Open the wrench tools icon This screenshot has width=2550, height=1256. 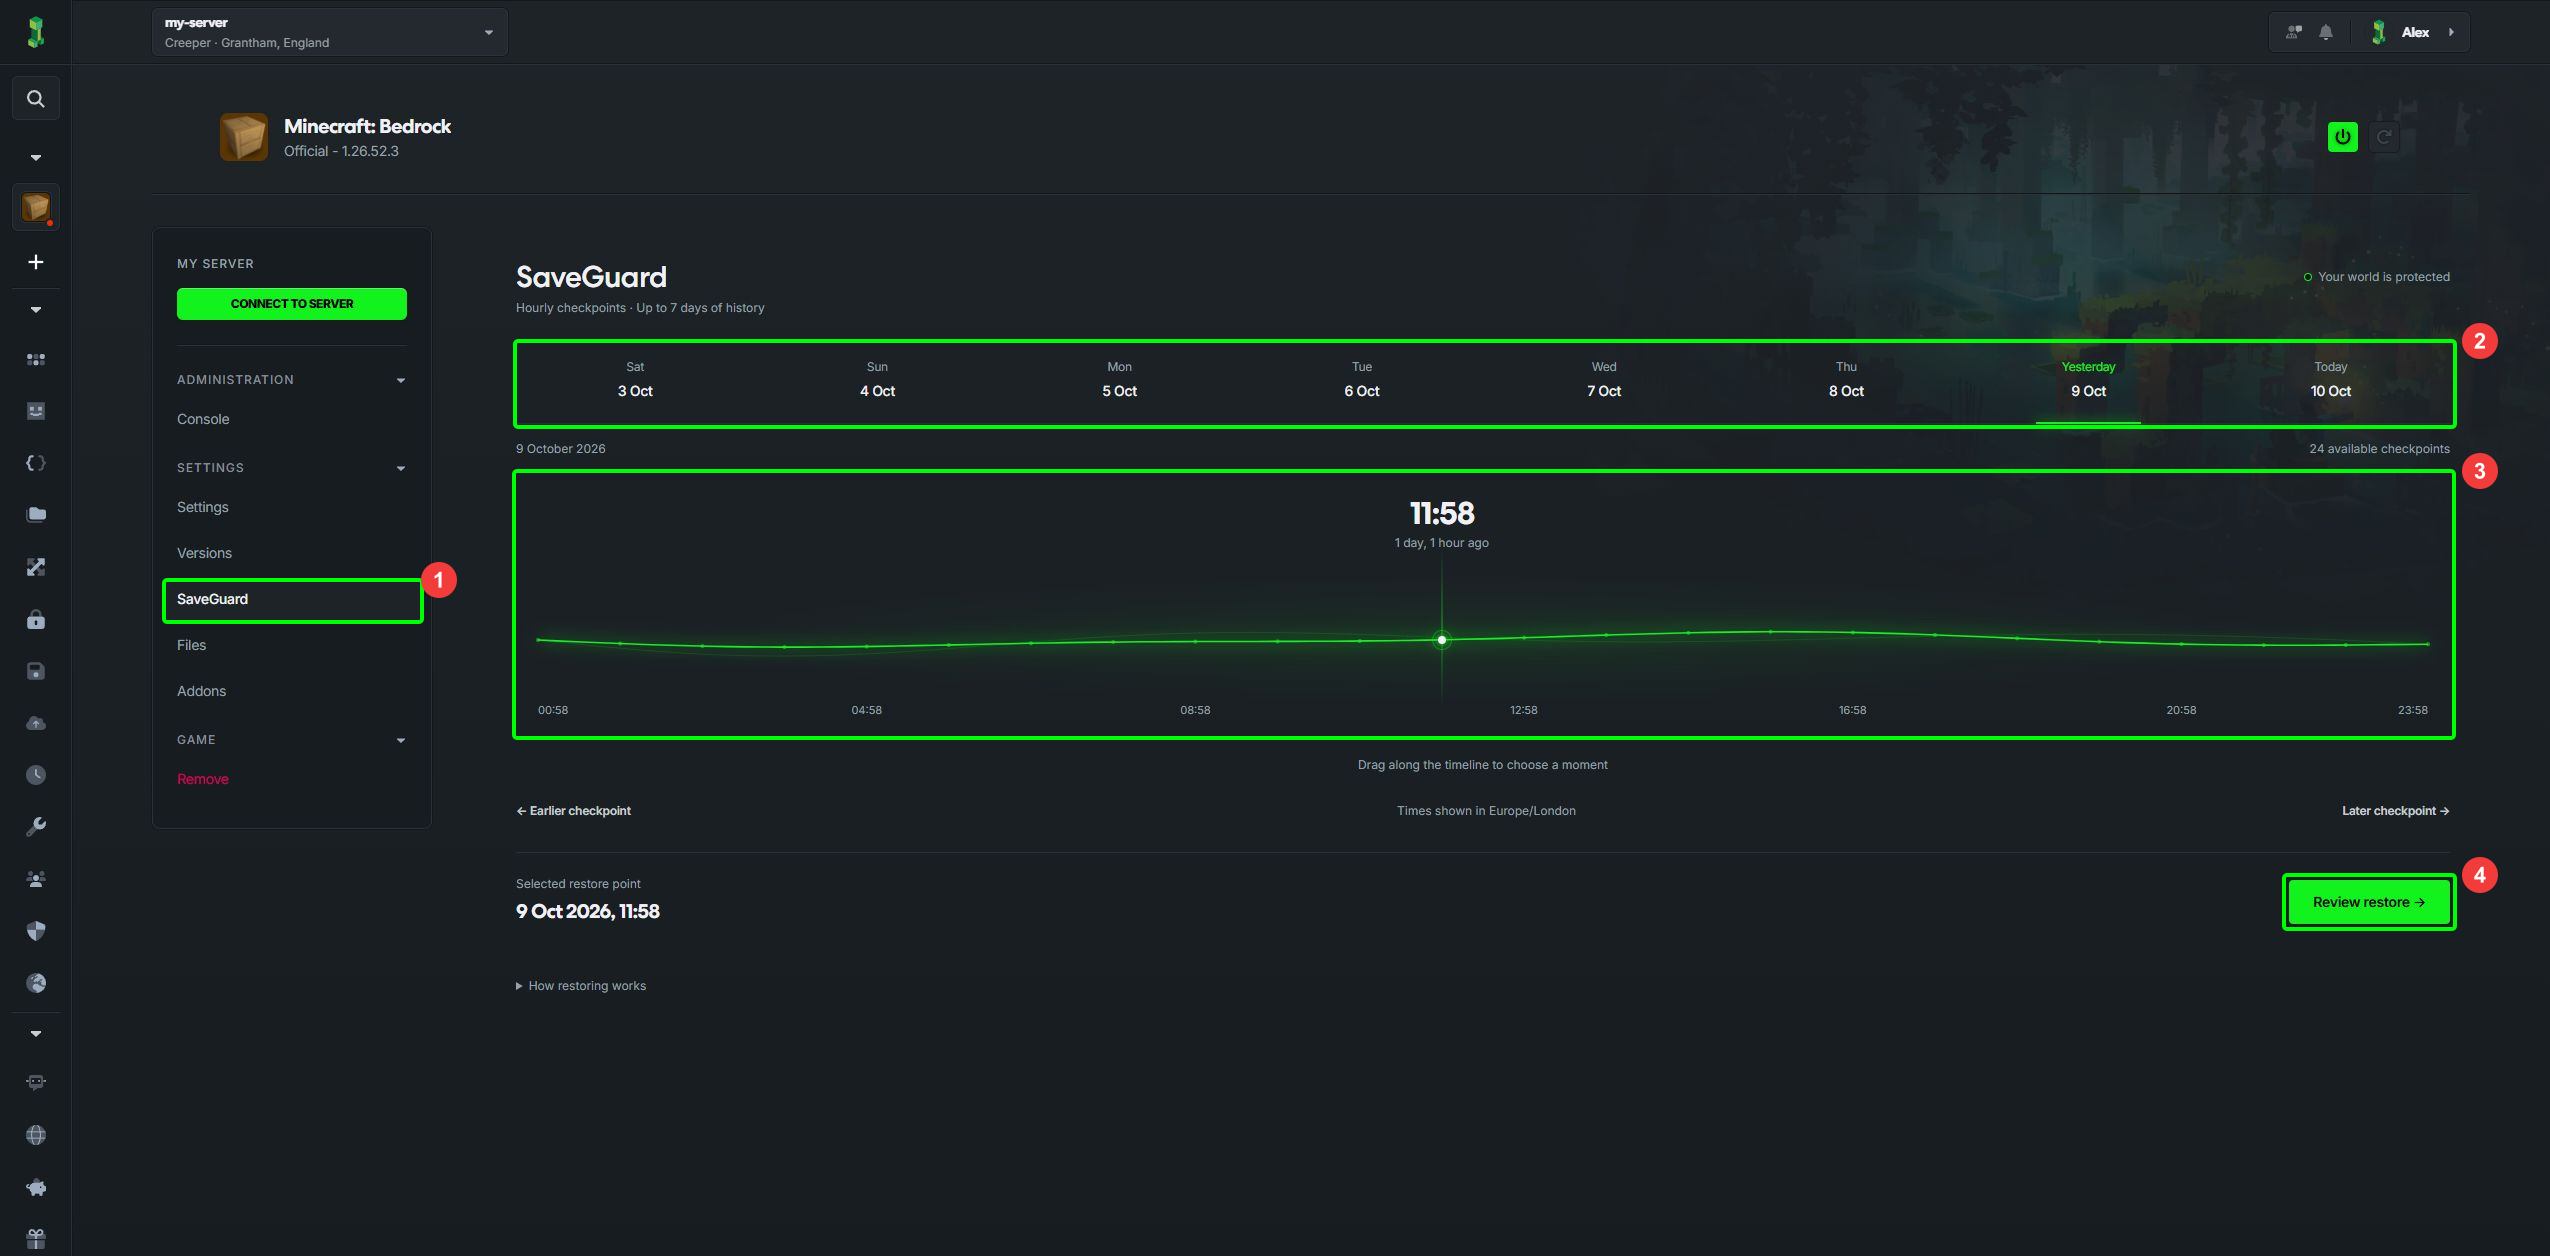(x=35, y=827)
